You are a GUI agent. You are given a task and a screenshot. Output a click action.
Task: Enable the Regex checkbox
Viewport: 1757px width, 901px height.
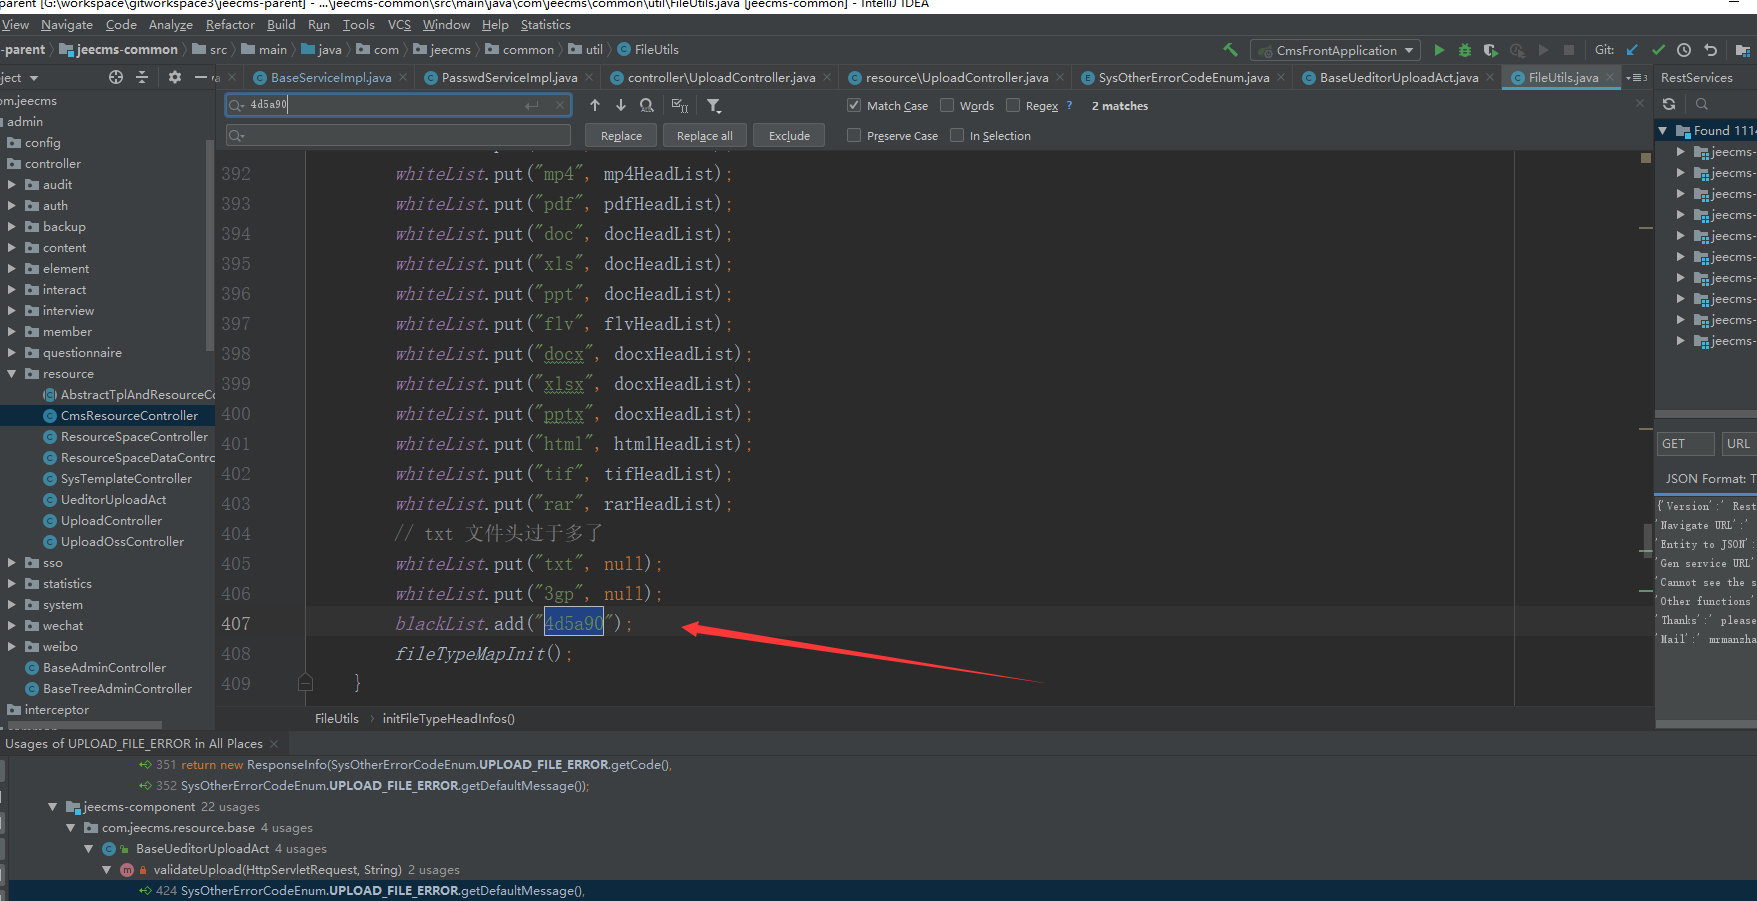click(1013, 105)
